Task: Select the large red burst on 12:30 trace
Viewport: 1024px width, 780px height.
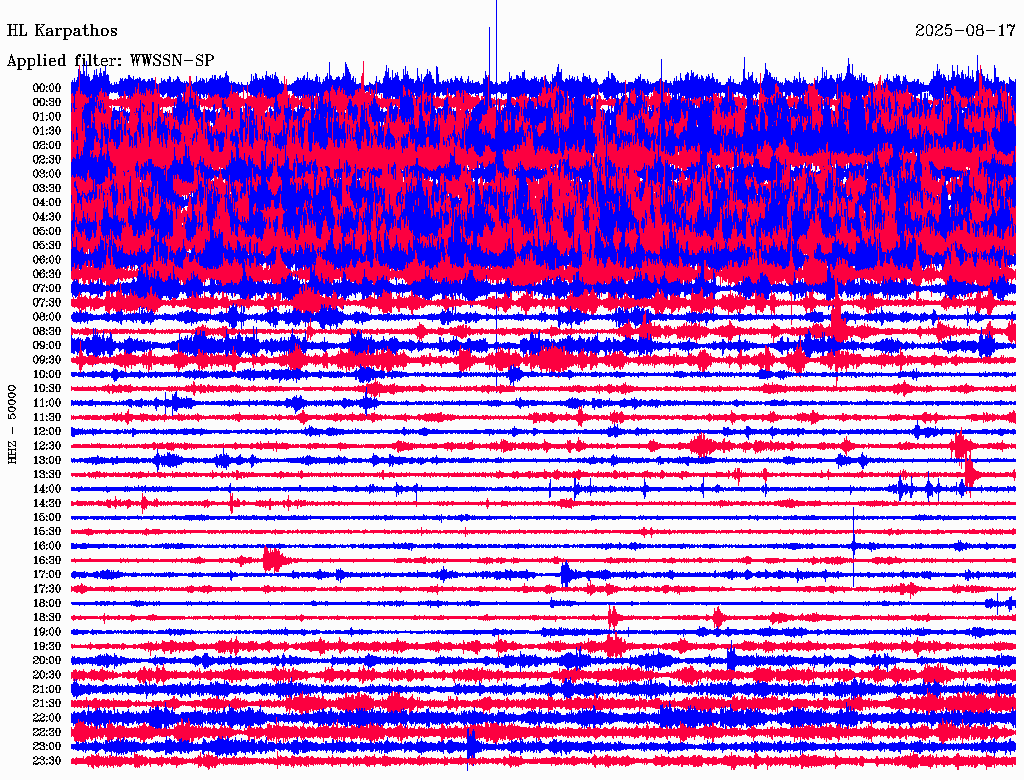Action: (x=703, y=445)
